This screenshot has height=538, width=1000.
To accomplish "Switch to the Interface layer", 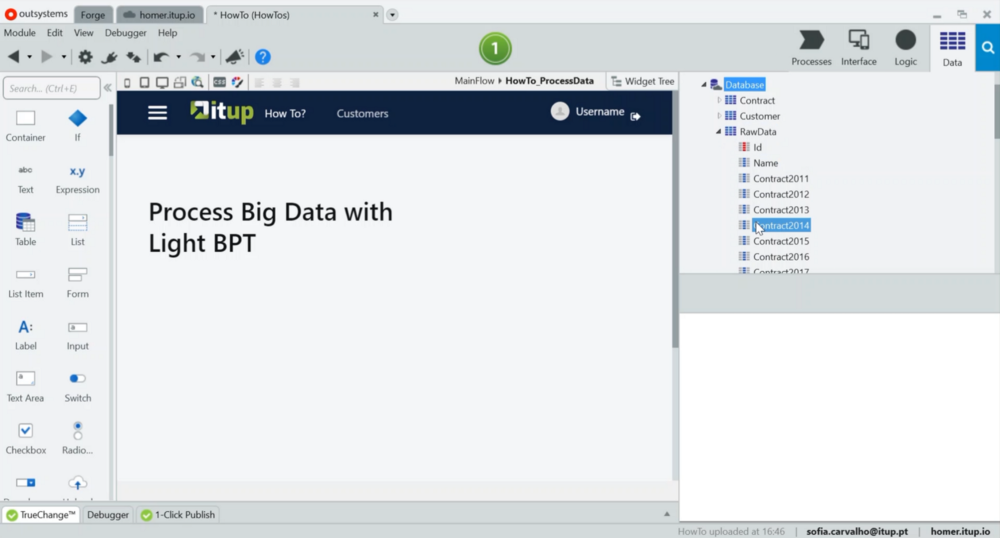I will pyautogui.click(x=858, y=48).
